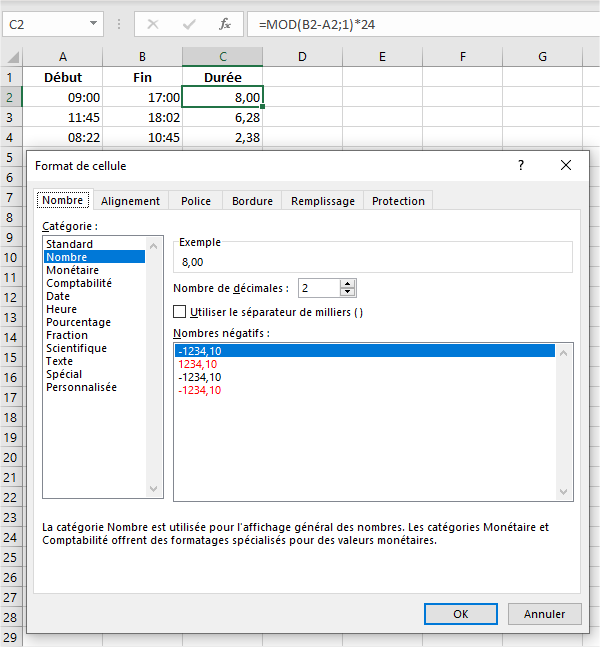Viewport: 600px width, 647px height.
Task: Select black -1234,10 third negative format
Action: (x=365, y=377)
